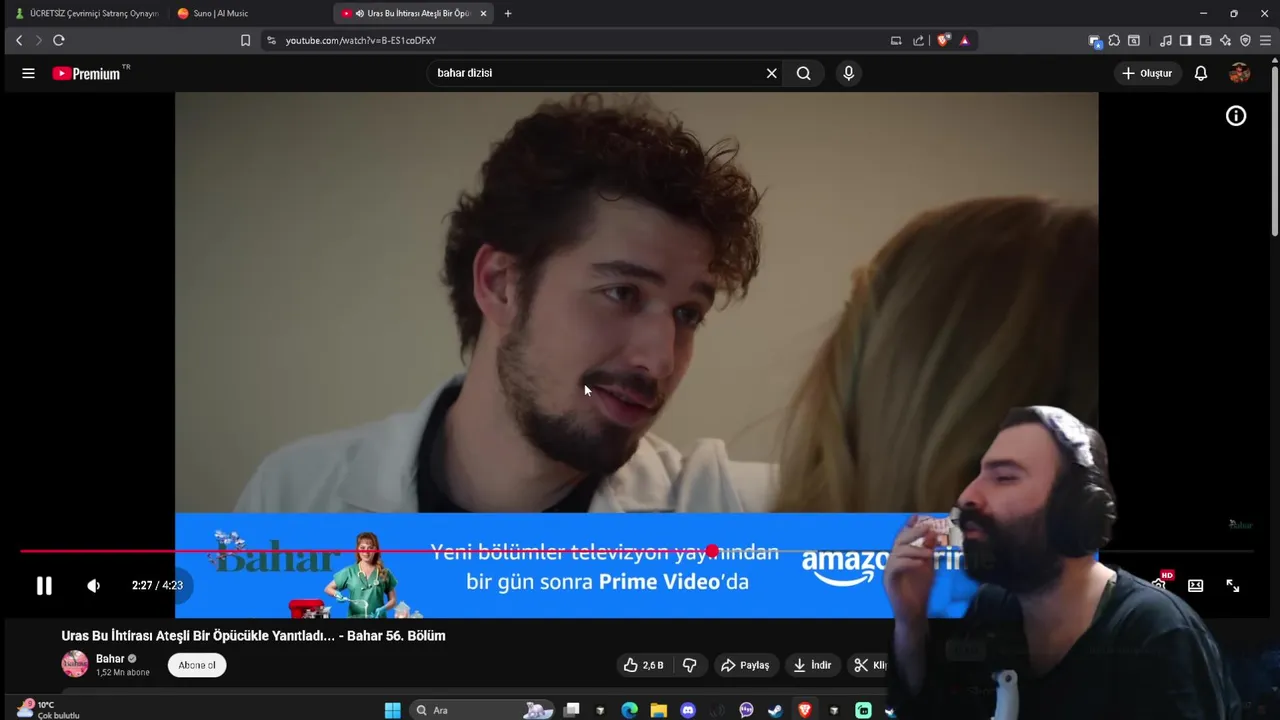Screen dimensions: 1280x720
Task: View site information icon
Action: [x=271, y=40]
